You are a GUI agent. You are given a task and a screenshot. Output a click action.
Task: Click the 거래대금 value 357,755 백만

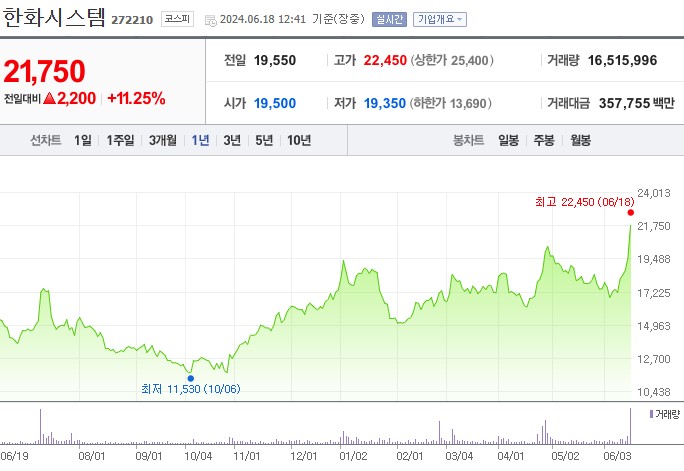636,103
